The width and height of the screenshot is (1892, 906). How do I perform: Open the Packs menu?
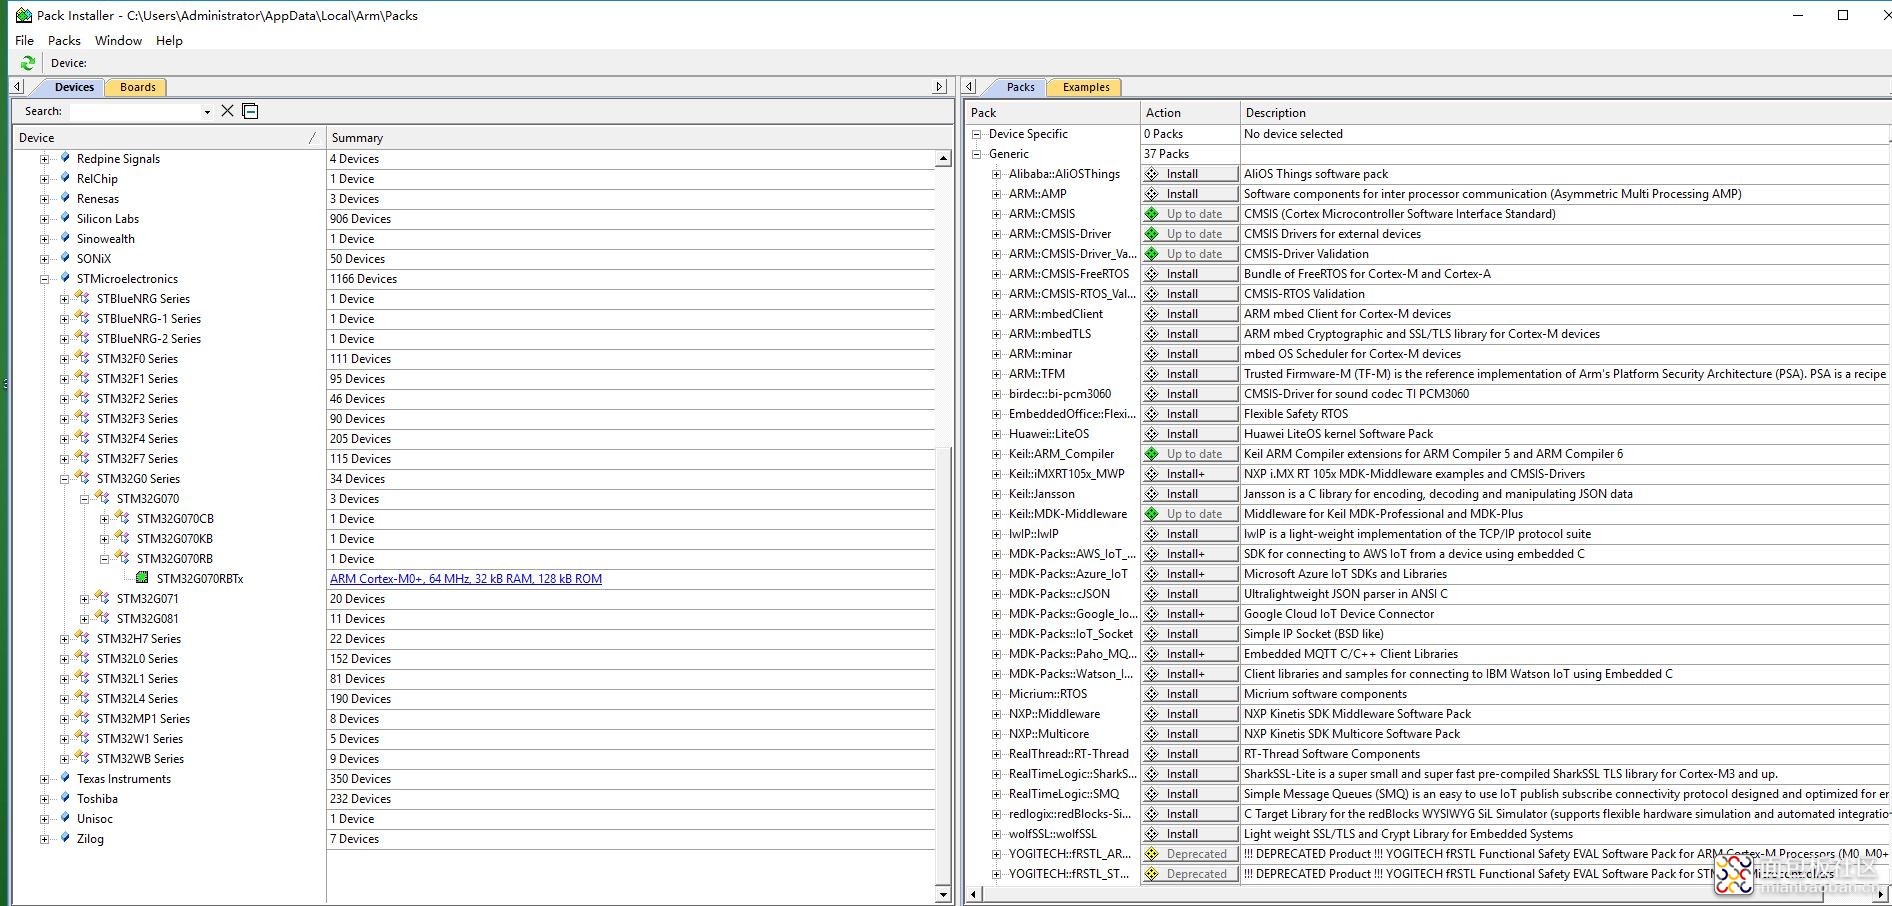64,40
